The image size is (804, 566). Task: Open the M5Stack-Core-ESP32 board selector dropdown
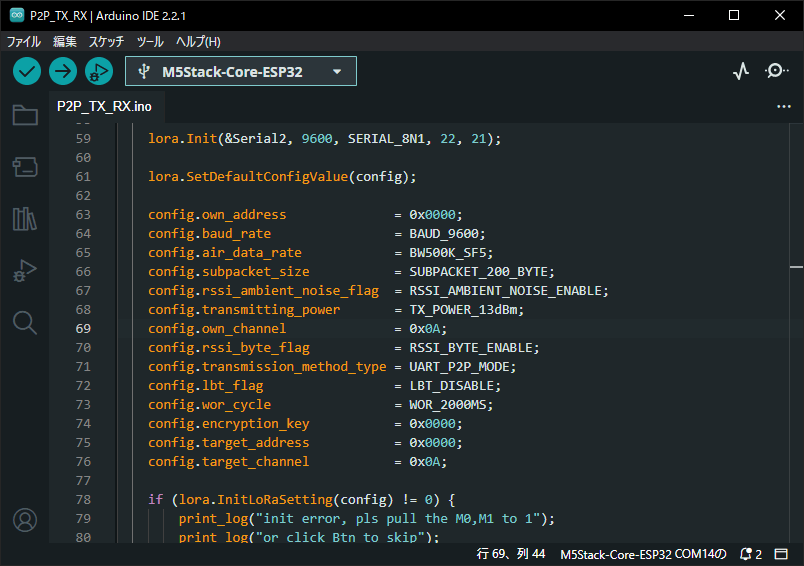click(x=241, y=71)
